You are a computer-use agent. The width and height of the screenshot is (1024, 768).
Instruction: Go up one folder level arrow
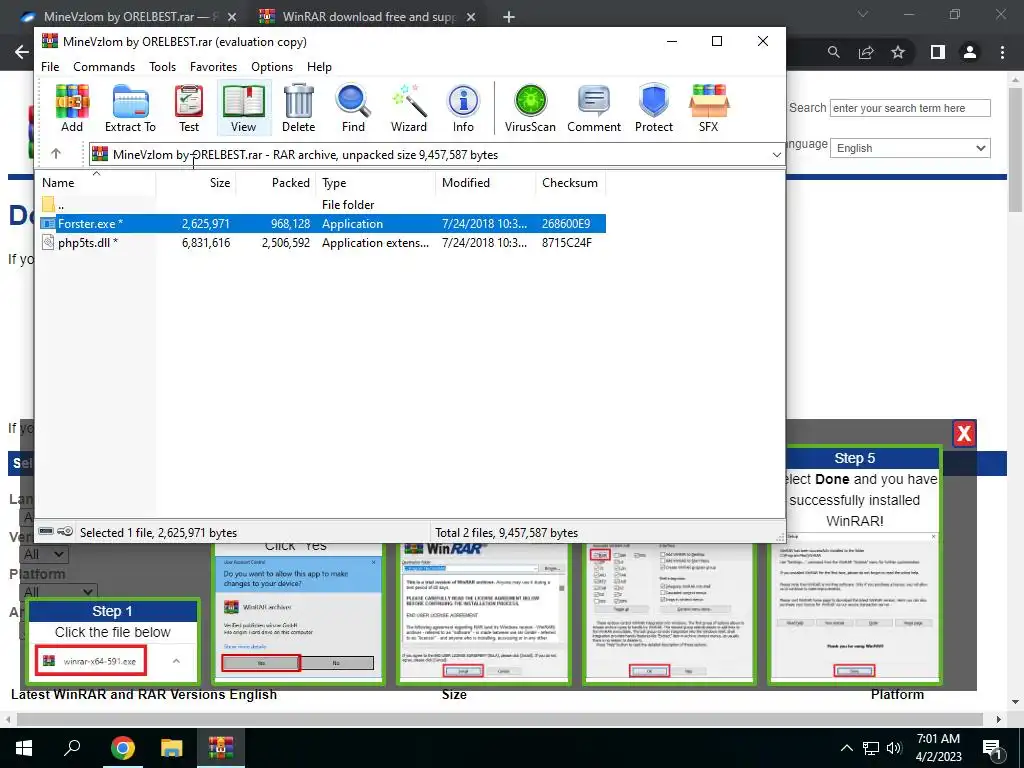click(x=56, y=154)
